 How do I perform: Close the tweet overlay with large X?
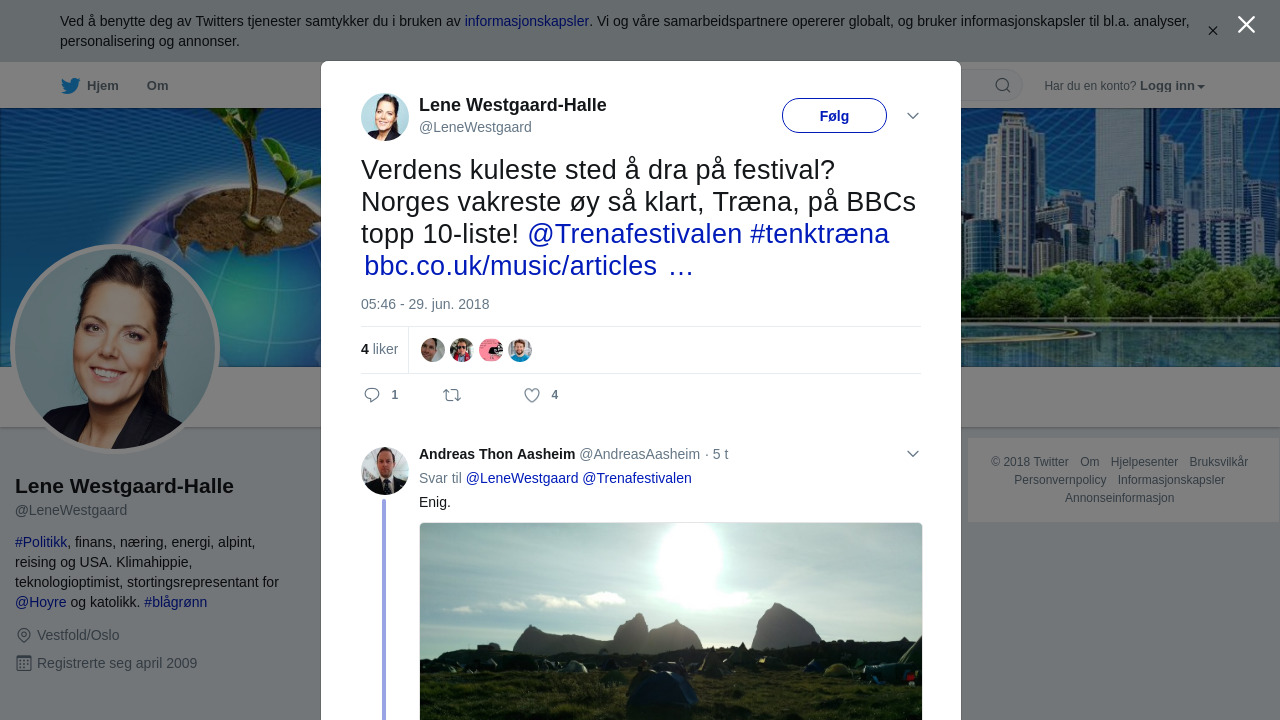(x=1246, y=24)
